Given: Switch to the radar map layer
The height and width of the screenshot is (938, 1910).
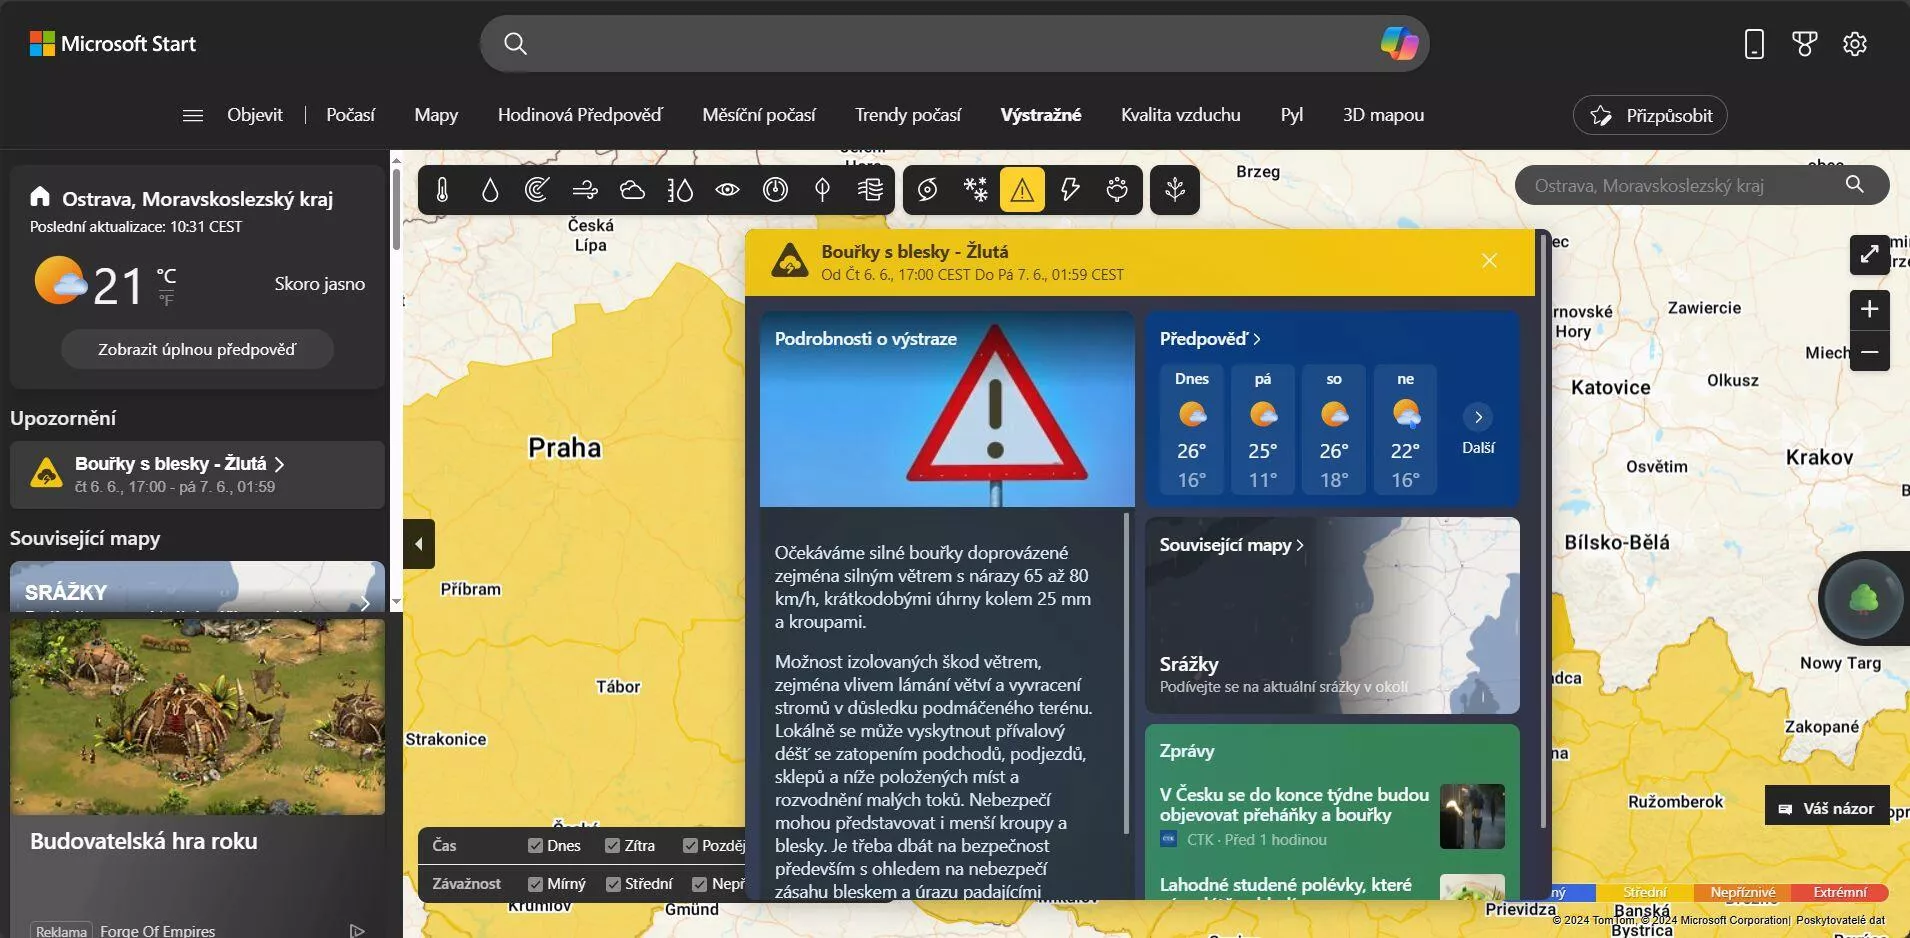Looking at the screenshot, I should (x=537, y=190).
